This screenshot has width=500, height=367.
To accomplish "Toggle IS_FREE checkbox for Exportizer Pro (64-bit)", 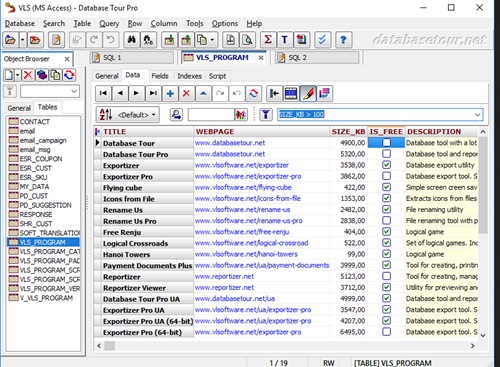I will click(x=386, y=332).
